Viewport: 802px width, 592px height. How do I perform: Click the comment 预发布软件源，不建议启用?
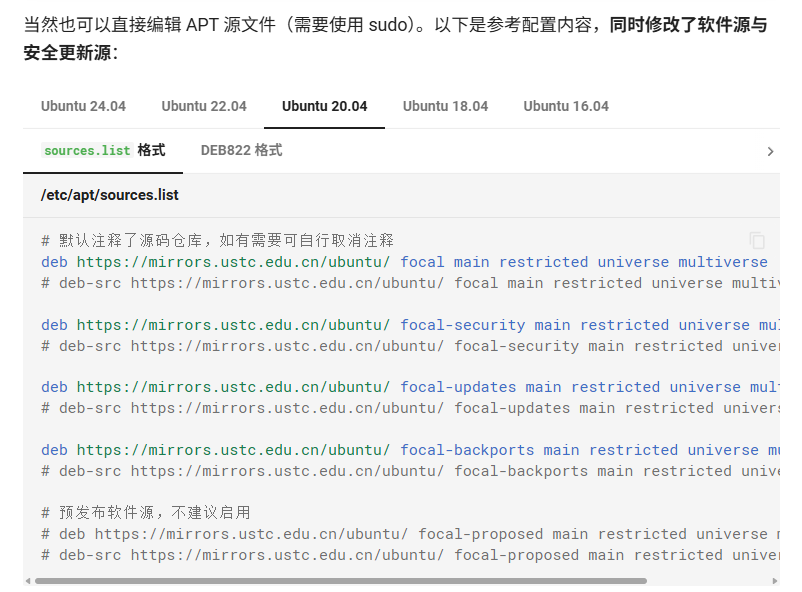pos(146,513)
